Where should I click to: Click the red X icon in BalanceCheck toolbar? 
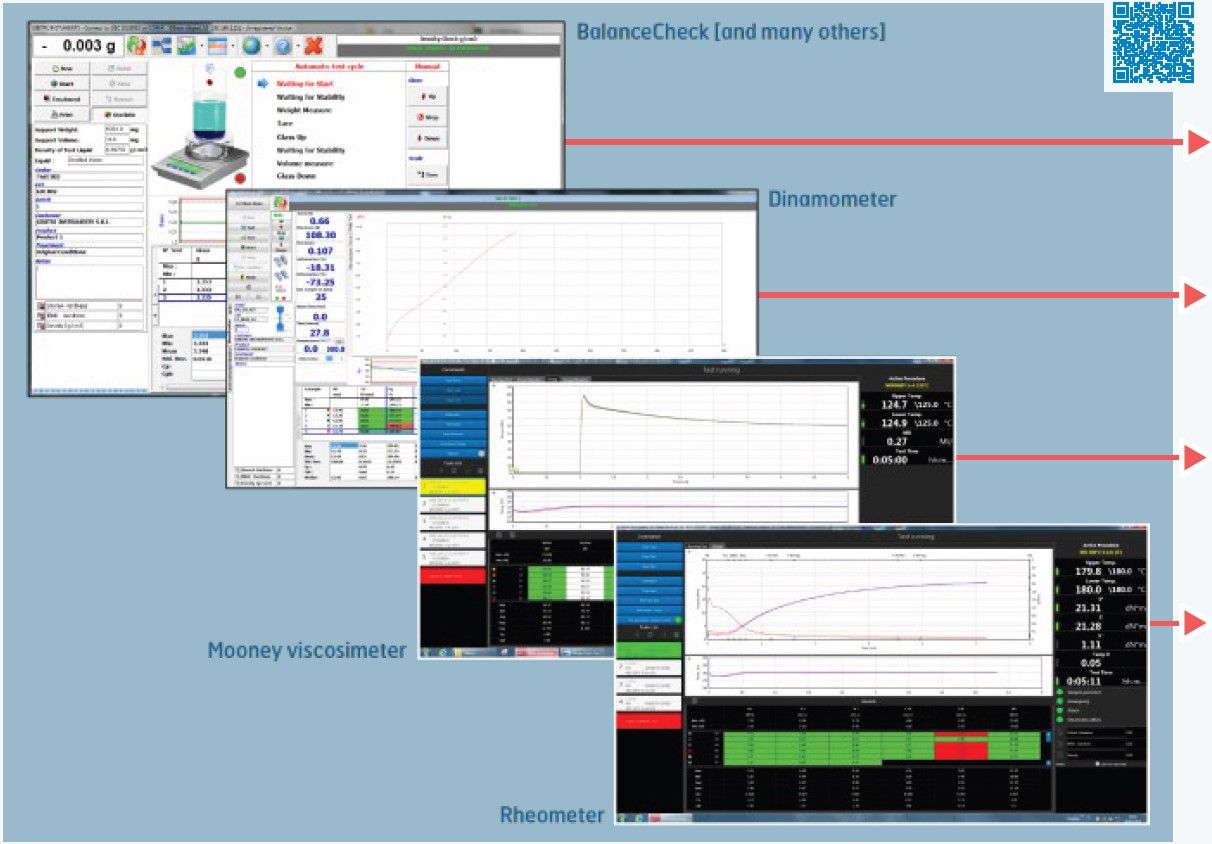[x=314, y=46]
